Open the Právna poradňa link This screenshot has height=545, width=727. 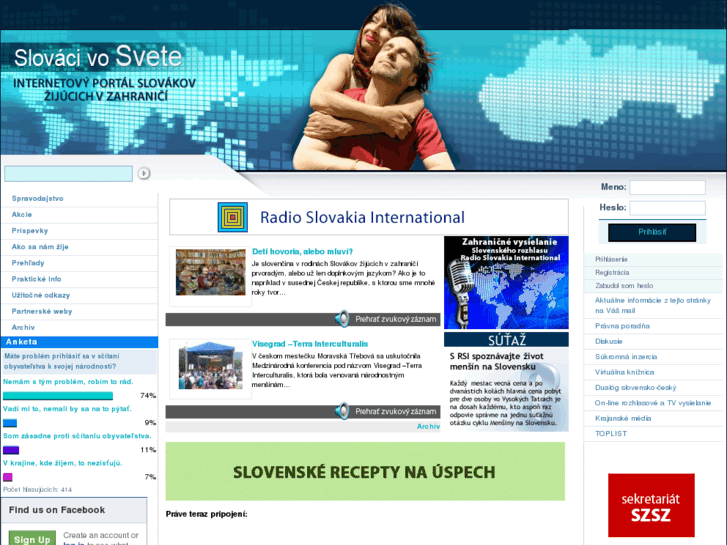click(622, 326)
